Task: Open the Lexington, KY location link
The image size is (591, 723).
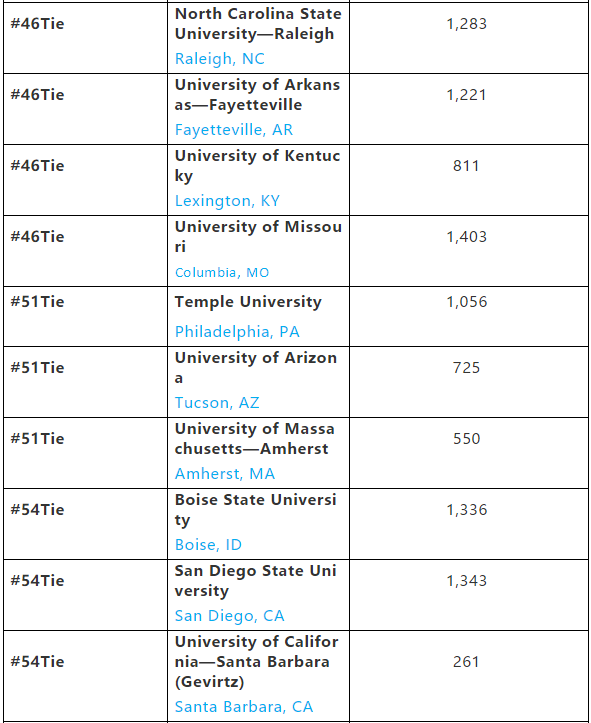Action: tap(227, 201)
